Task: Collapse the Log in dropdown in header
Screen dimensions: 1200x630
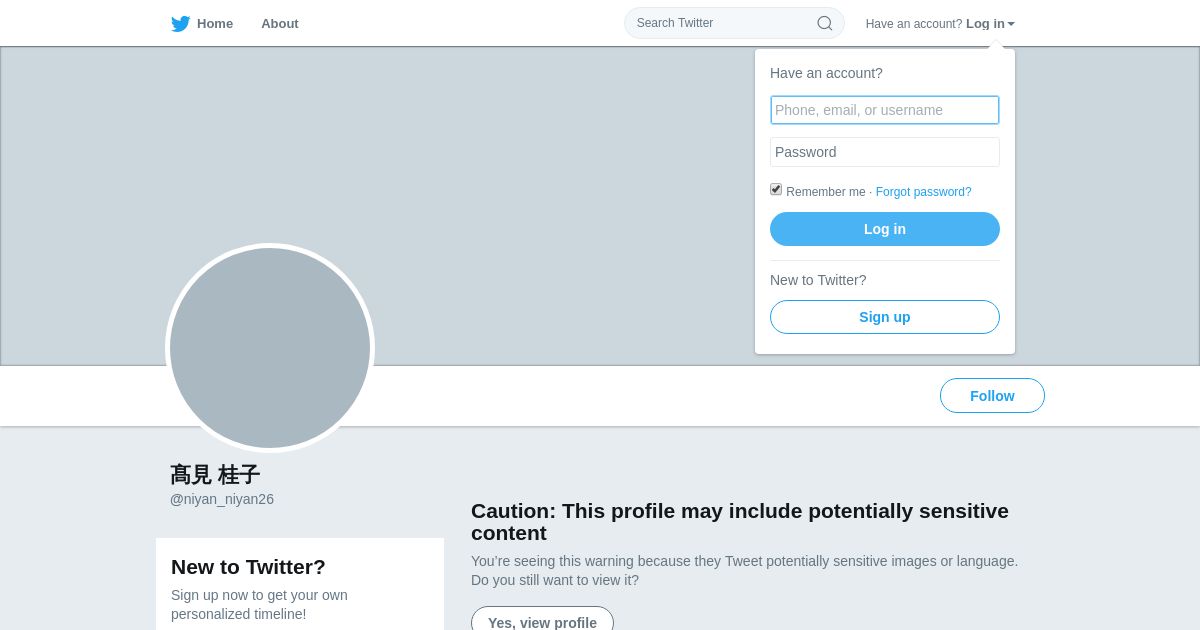Action: pyautogui.click(x=989, y=24)
